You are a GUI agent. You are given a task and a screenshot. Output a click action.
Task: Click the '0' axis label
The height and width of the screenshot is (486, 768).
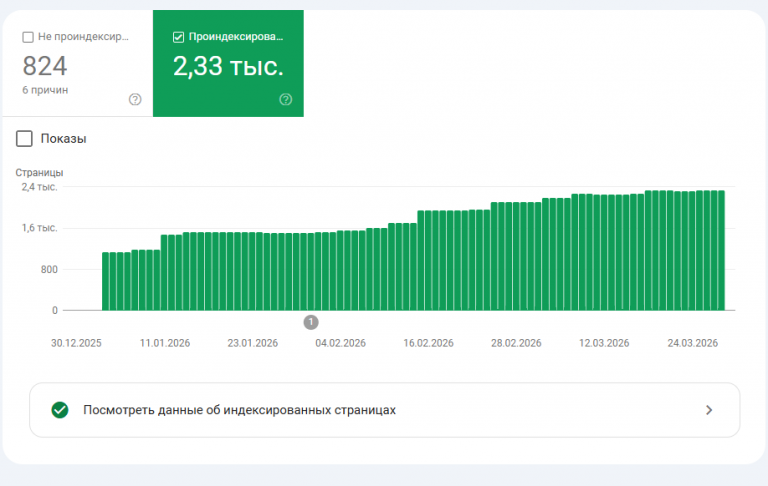[55, 310]
